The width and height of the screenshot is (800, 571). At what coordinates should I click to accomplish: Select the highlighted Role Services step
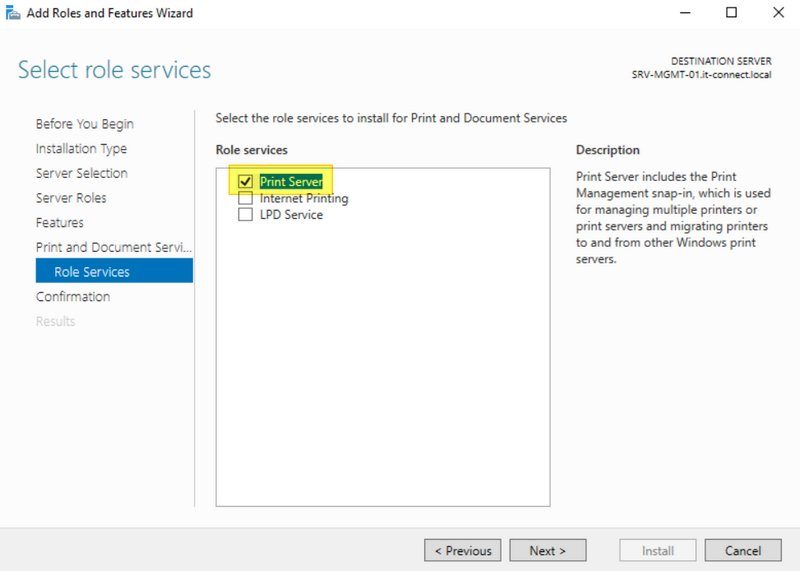92,271
